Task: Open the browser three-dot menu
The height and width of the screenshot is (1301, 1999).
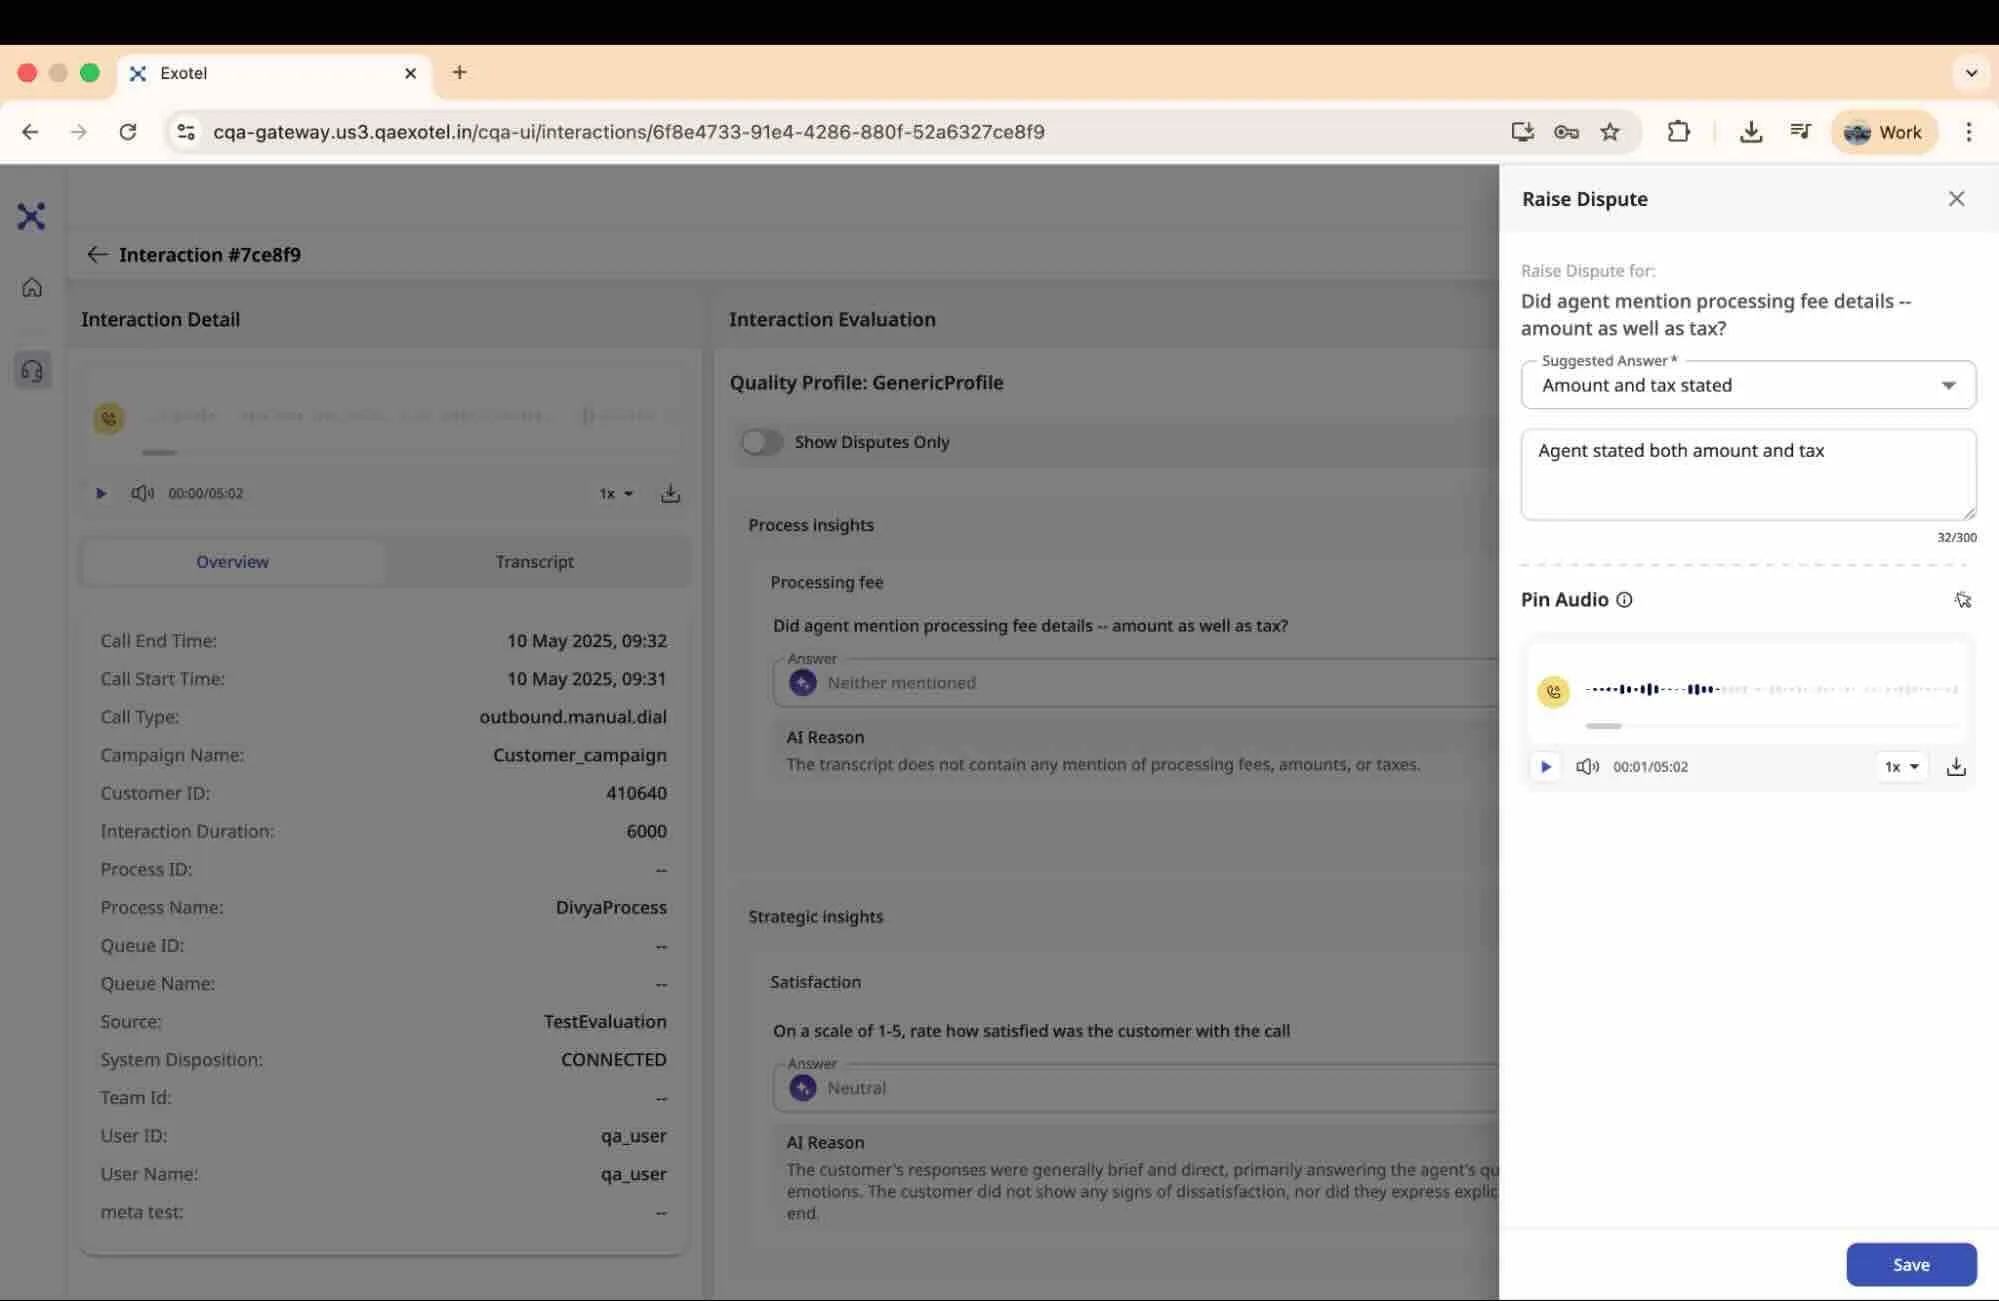Action: 1968,132
